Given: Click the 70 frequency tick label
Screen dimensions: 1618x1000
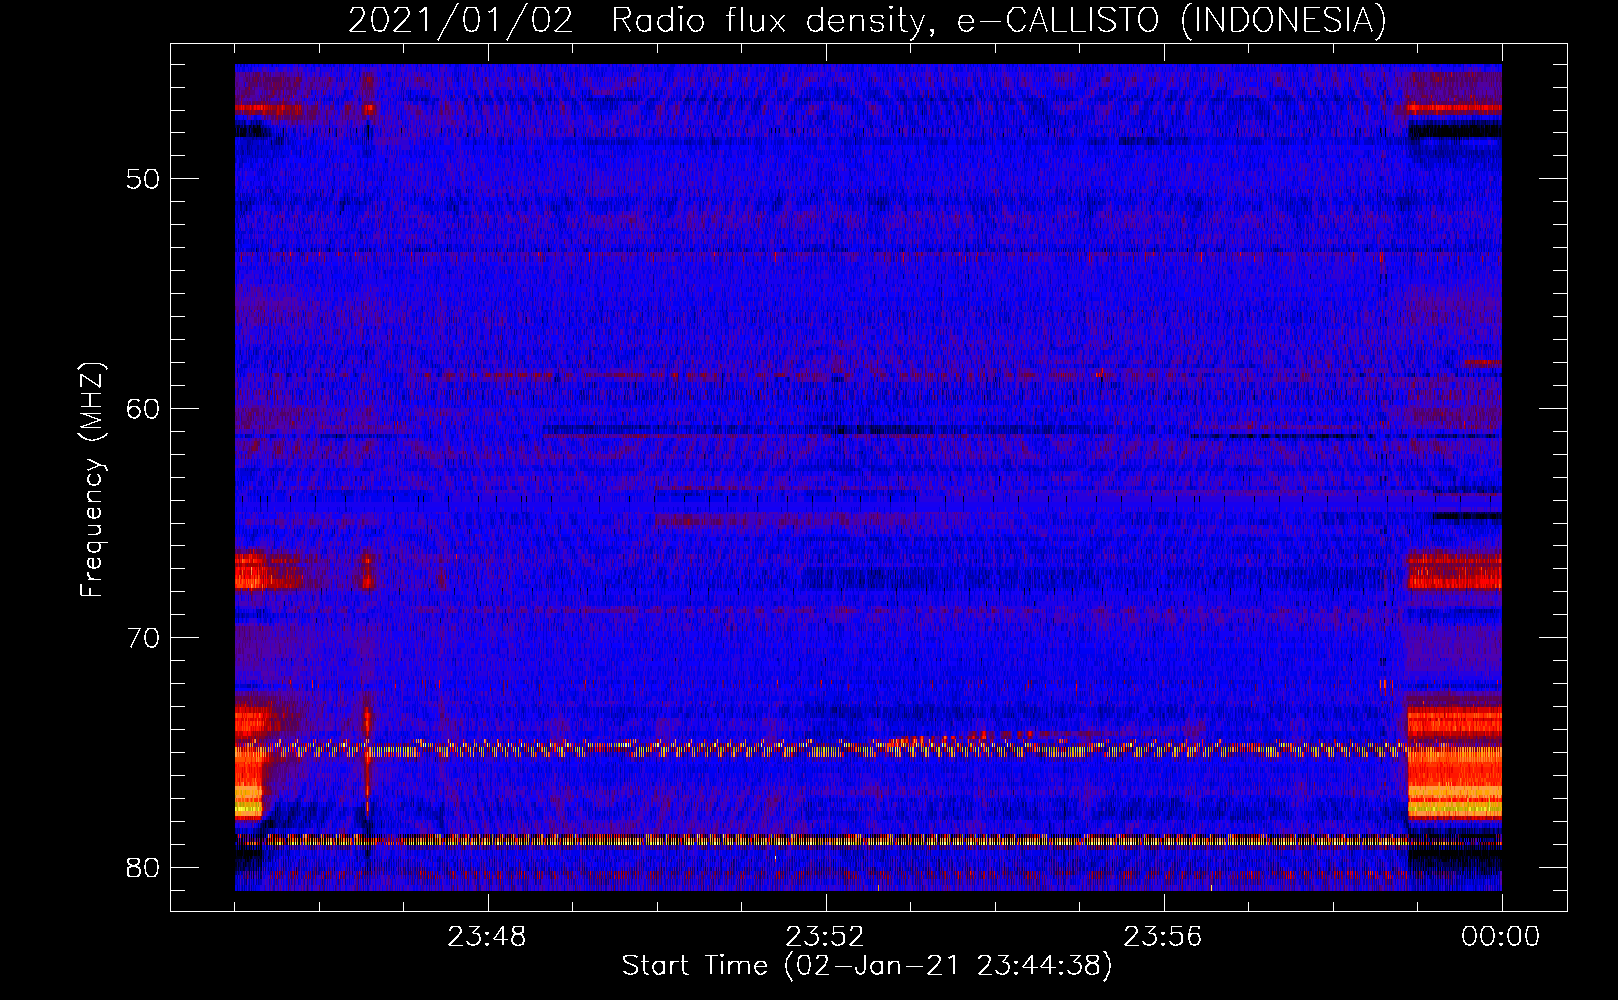Looking at the screenshot, I should (144, 638).
